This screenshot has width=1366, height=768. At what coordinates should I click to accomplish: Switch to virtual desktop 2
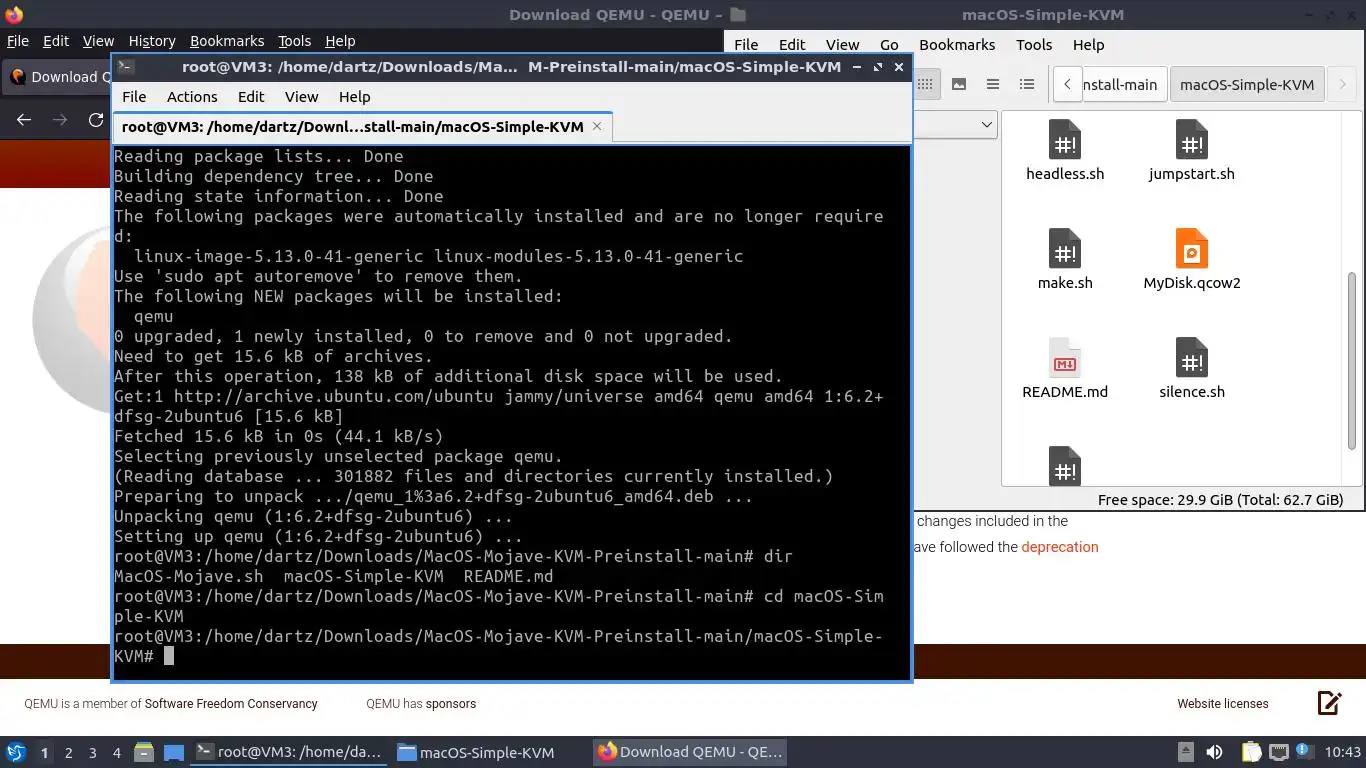tap(68, 752)
